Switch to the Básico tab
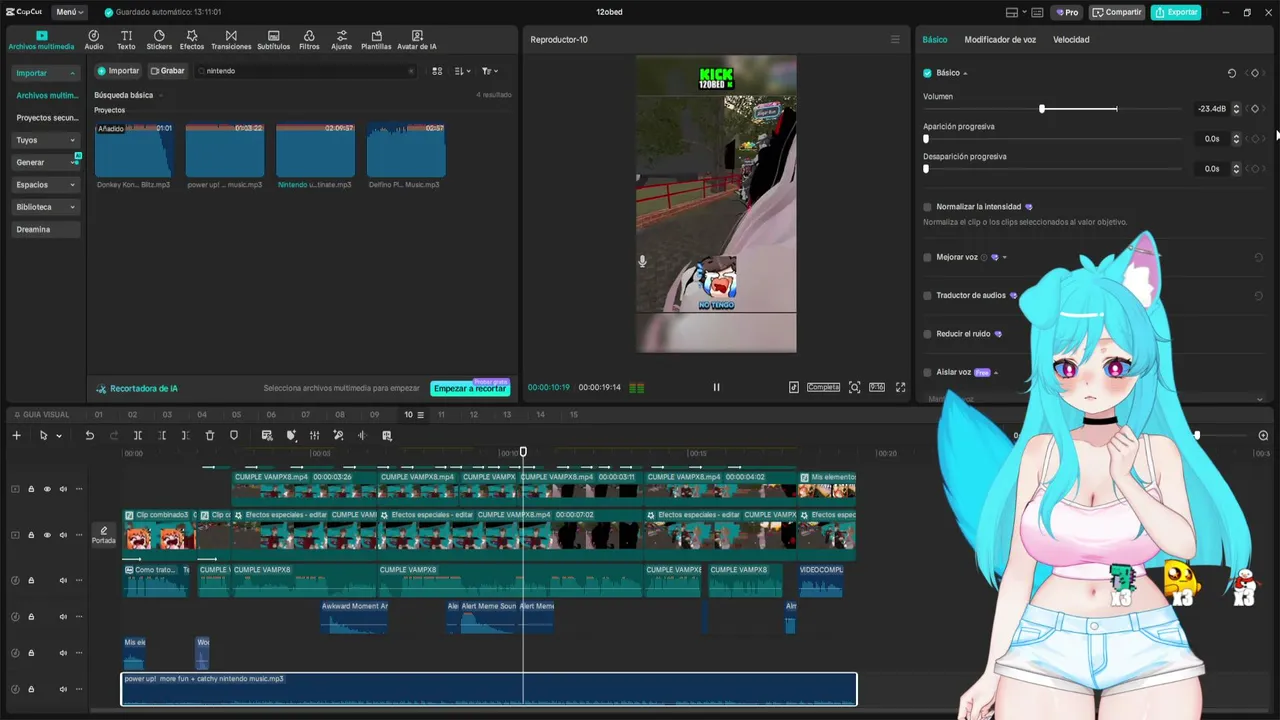 click(x=935, y=40)
